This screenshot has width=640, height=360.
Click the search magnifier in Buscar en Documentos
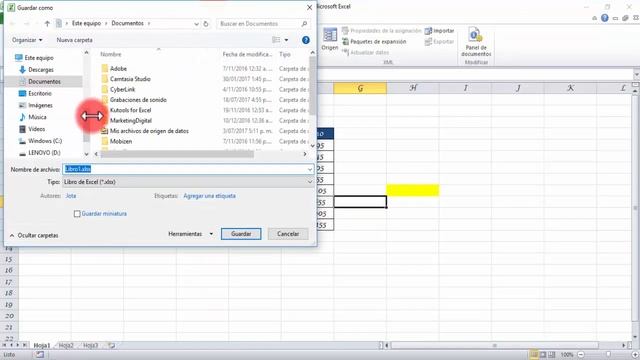pos(304,24)
